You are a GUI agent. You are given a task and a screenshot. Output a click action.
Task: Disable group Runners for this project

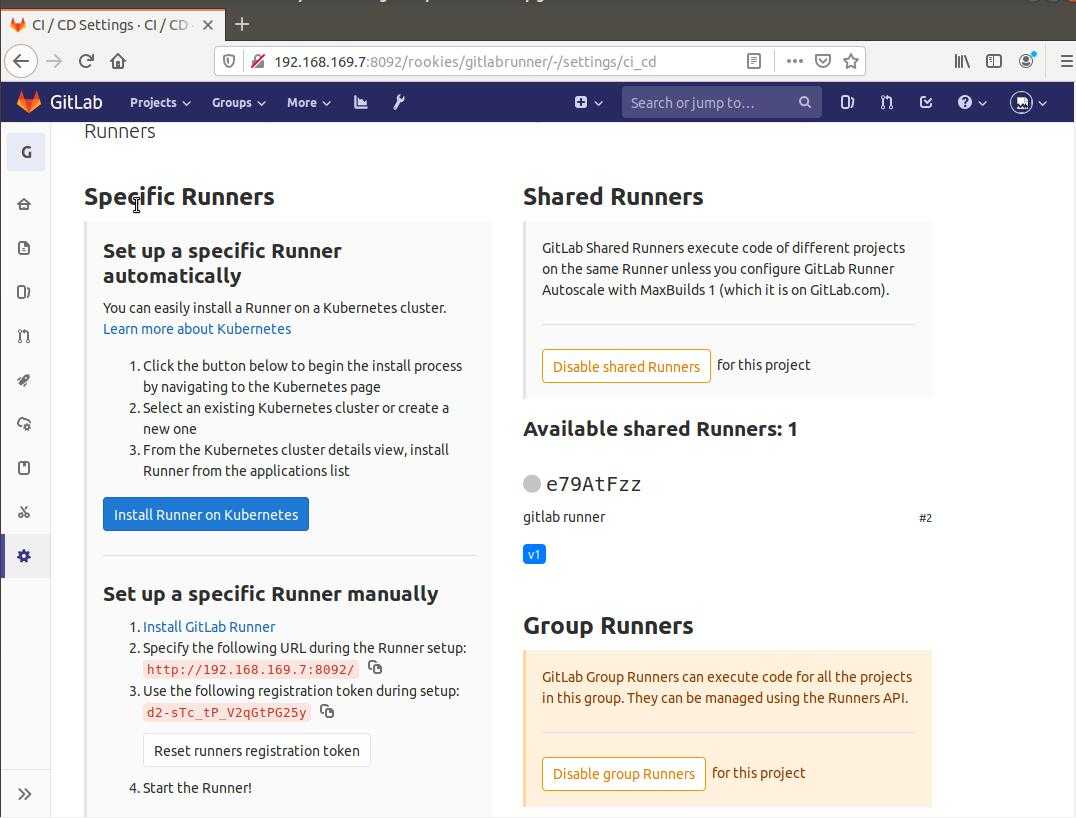click(x=623, y=774)
